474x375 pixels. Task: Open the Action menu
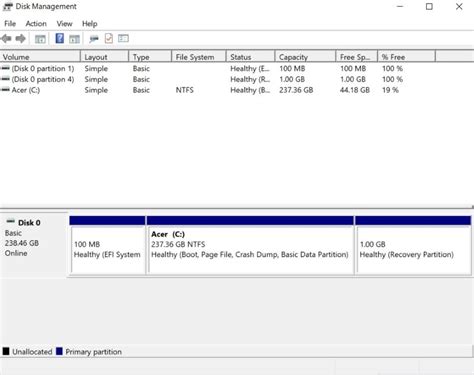(x=36, y=24)
